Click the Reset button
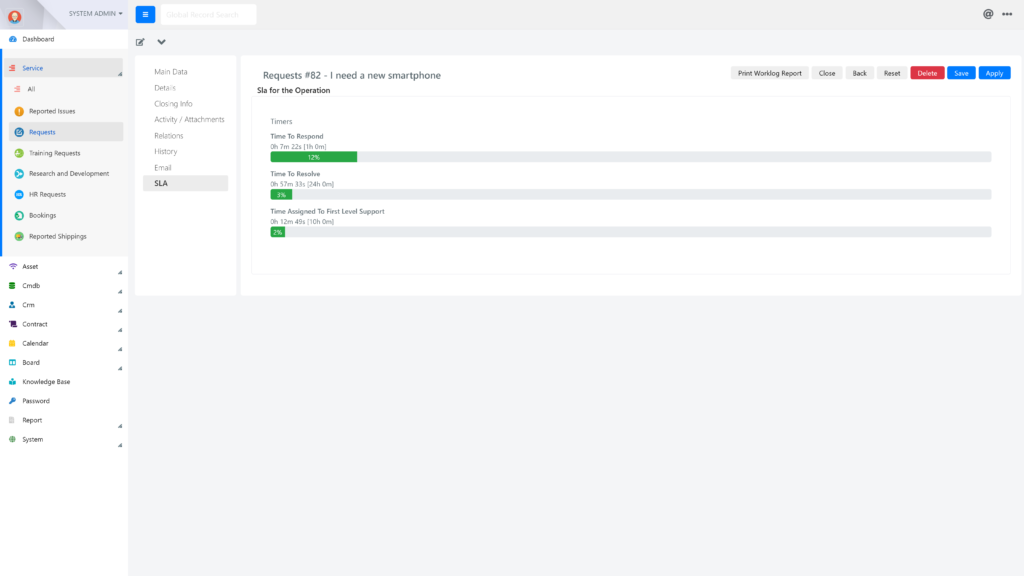Image resolution: width=1024 pixels, height=576 pixels. (x=892, y=73)
